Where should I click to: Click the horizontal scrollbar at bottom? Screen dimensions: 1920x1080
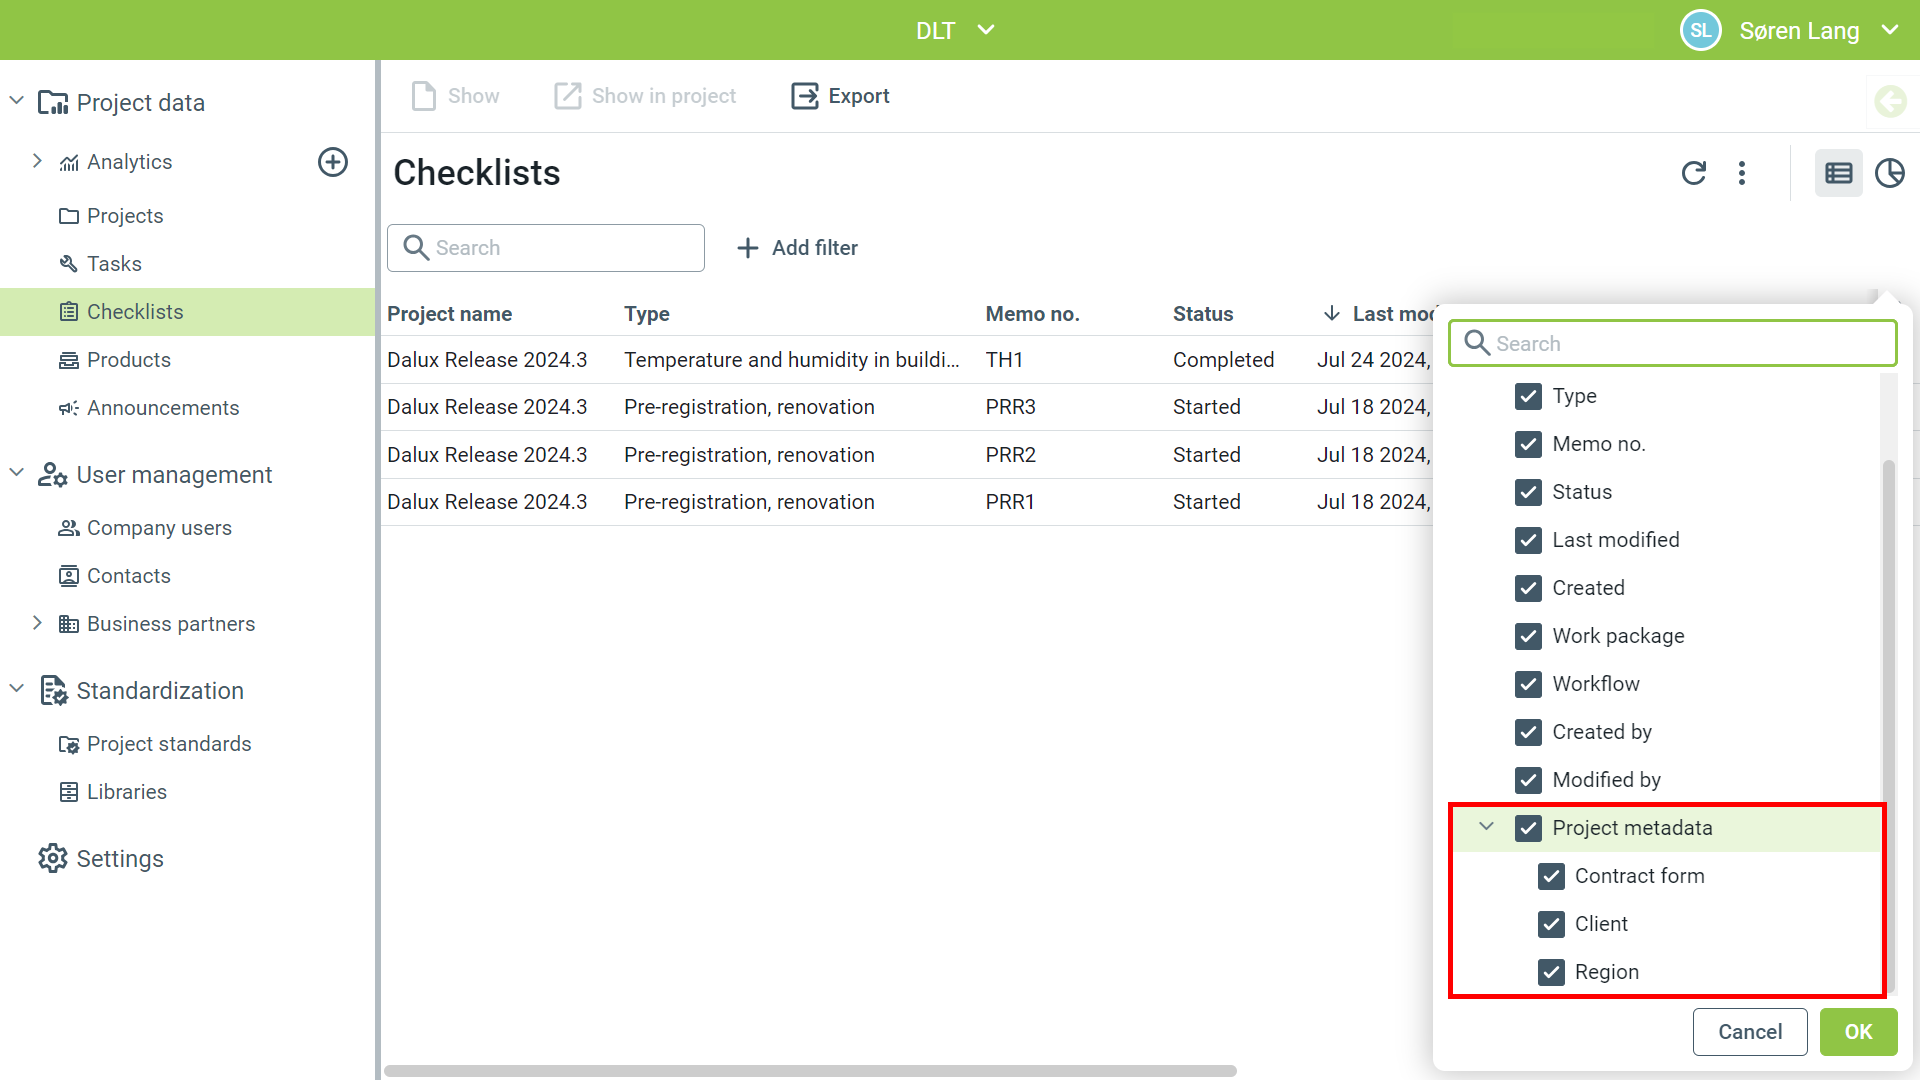(x=810, y=1070)
